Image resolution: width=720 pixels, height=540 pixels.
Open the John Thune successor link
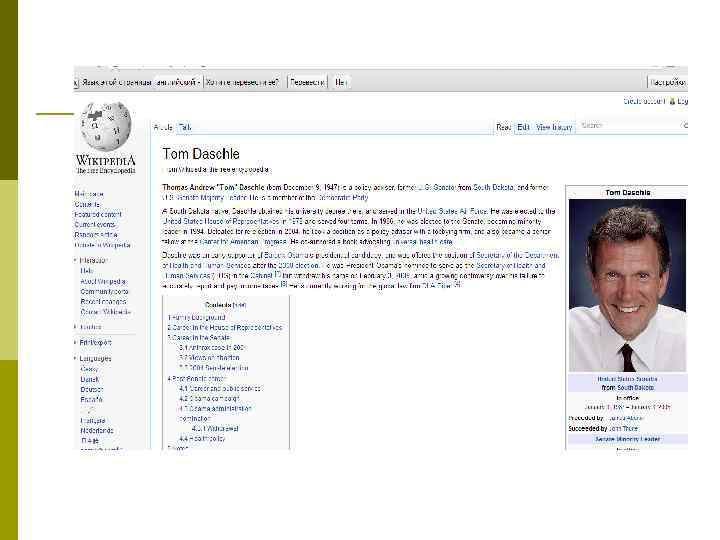tap(624, 428)
